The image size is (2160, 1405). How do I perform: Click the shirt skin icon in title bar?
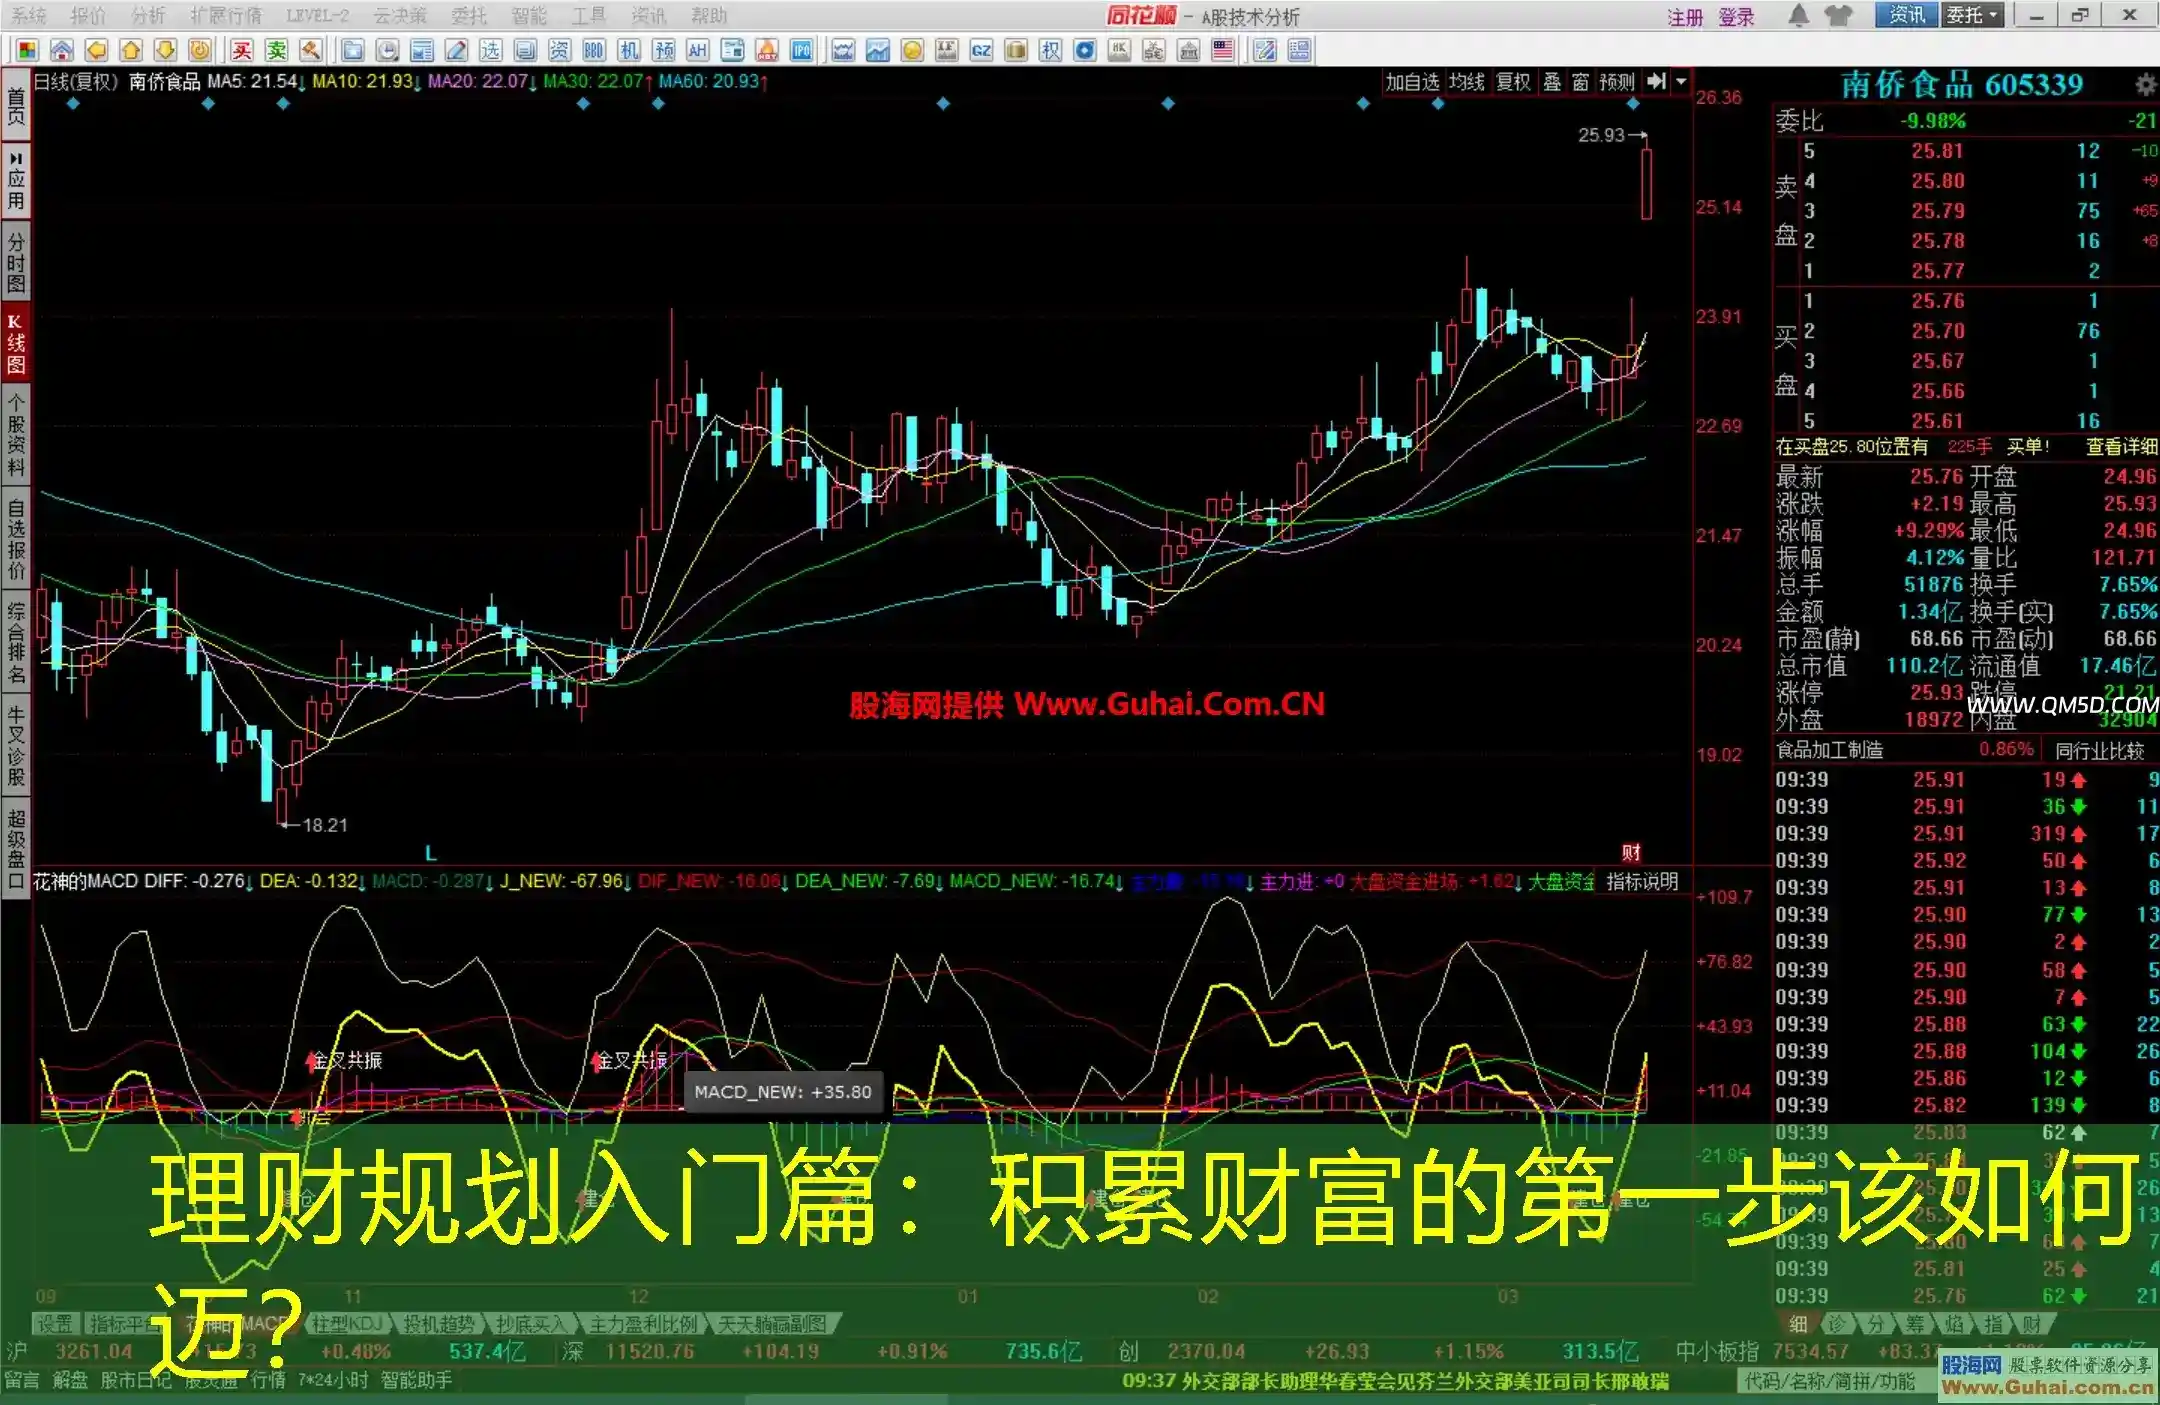pyautogui.click(x=1838, y=16)
